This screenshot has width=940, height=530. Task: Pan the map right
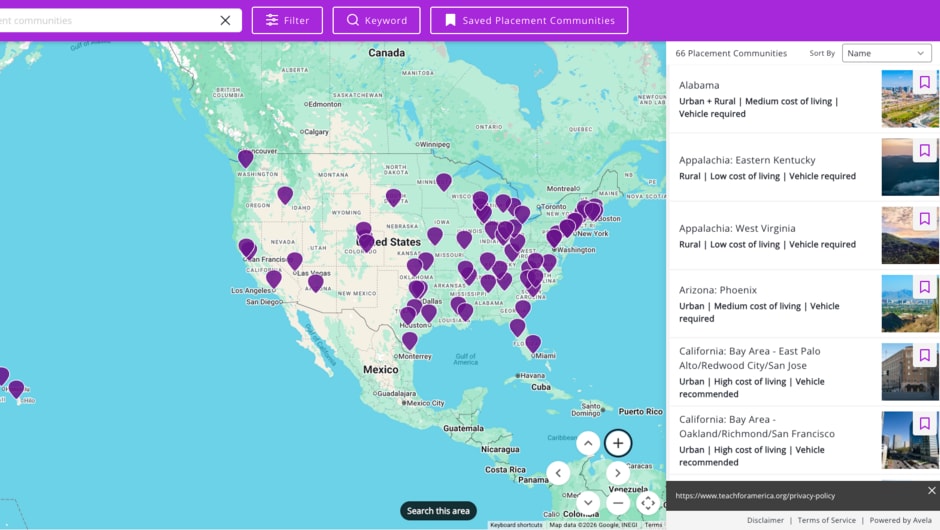click(618, 473)
